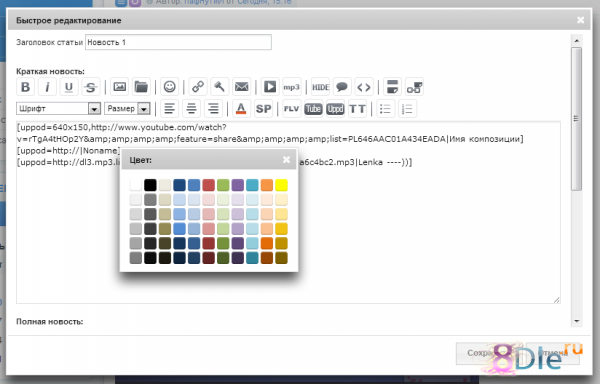This screenshot has height=384, width=600.
Task: Close the Цвет color popup
Action: [286, 159]
